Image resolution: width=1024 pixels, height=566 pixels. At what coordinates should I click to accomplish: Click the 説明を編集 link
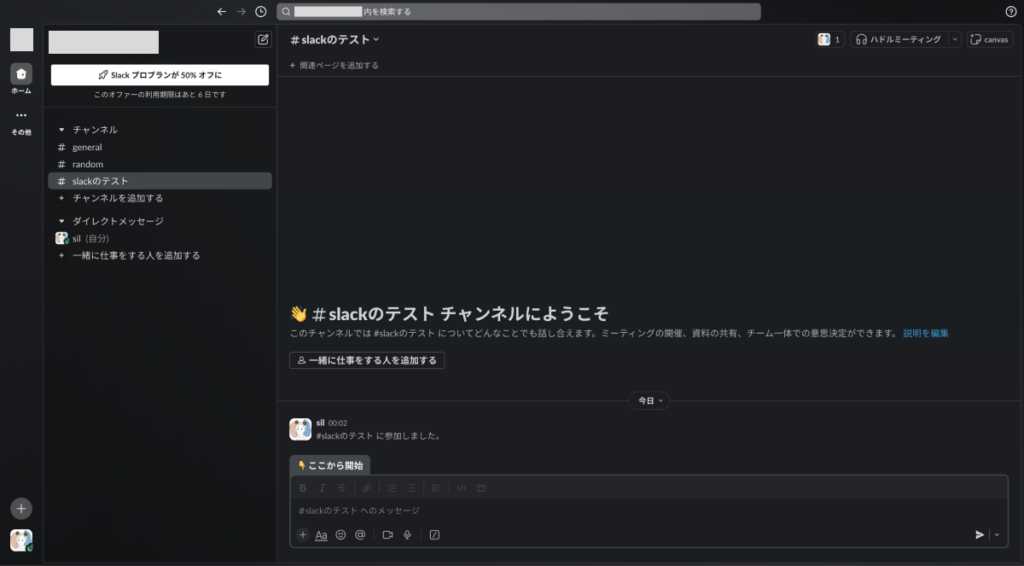925,333
